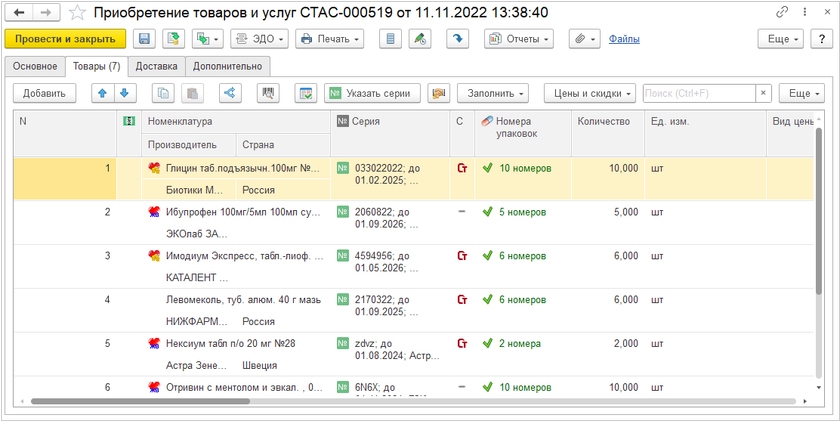Add document to favorites with star icon
This screenshot has height=421, width=840.
tap(76, 12)
